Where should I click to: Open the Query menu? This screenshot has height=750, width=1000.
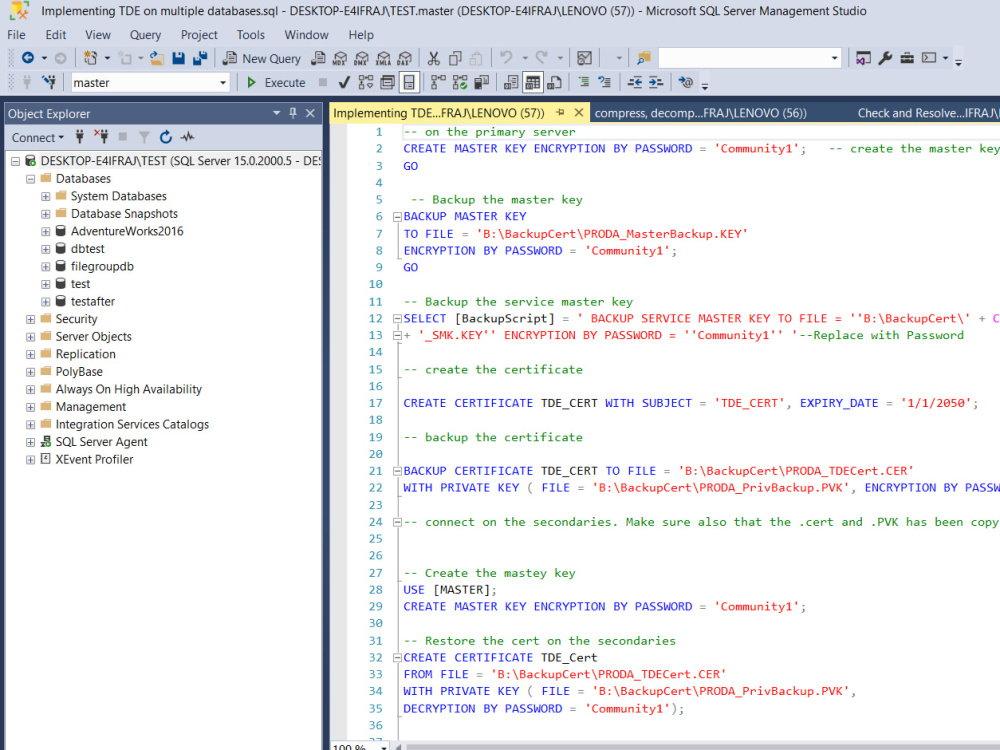point(145,34)
